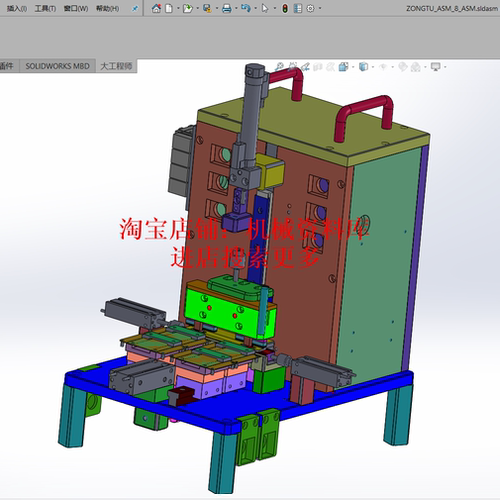Open the 窗口(W) menu

point(76,9)
